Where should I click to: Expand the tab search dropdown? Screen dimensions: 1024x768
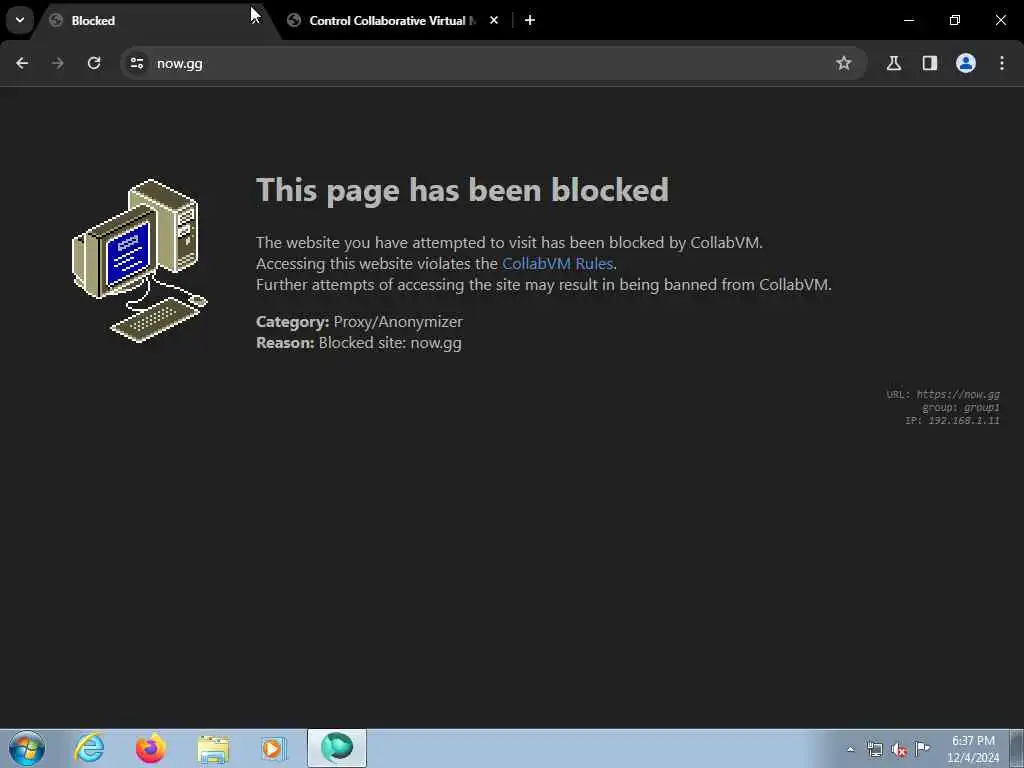tap(20, 20)
